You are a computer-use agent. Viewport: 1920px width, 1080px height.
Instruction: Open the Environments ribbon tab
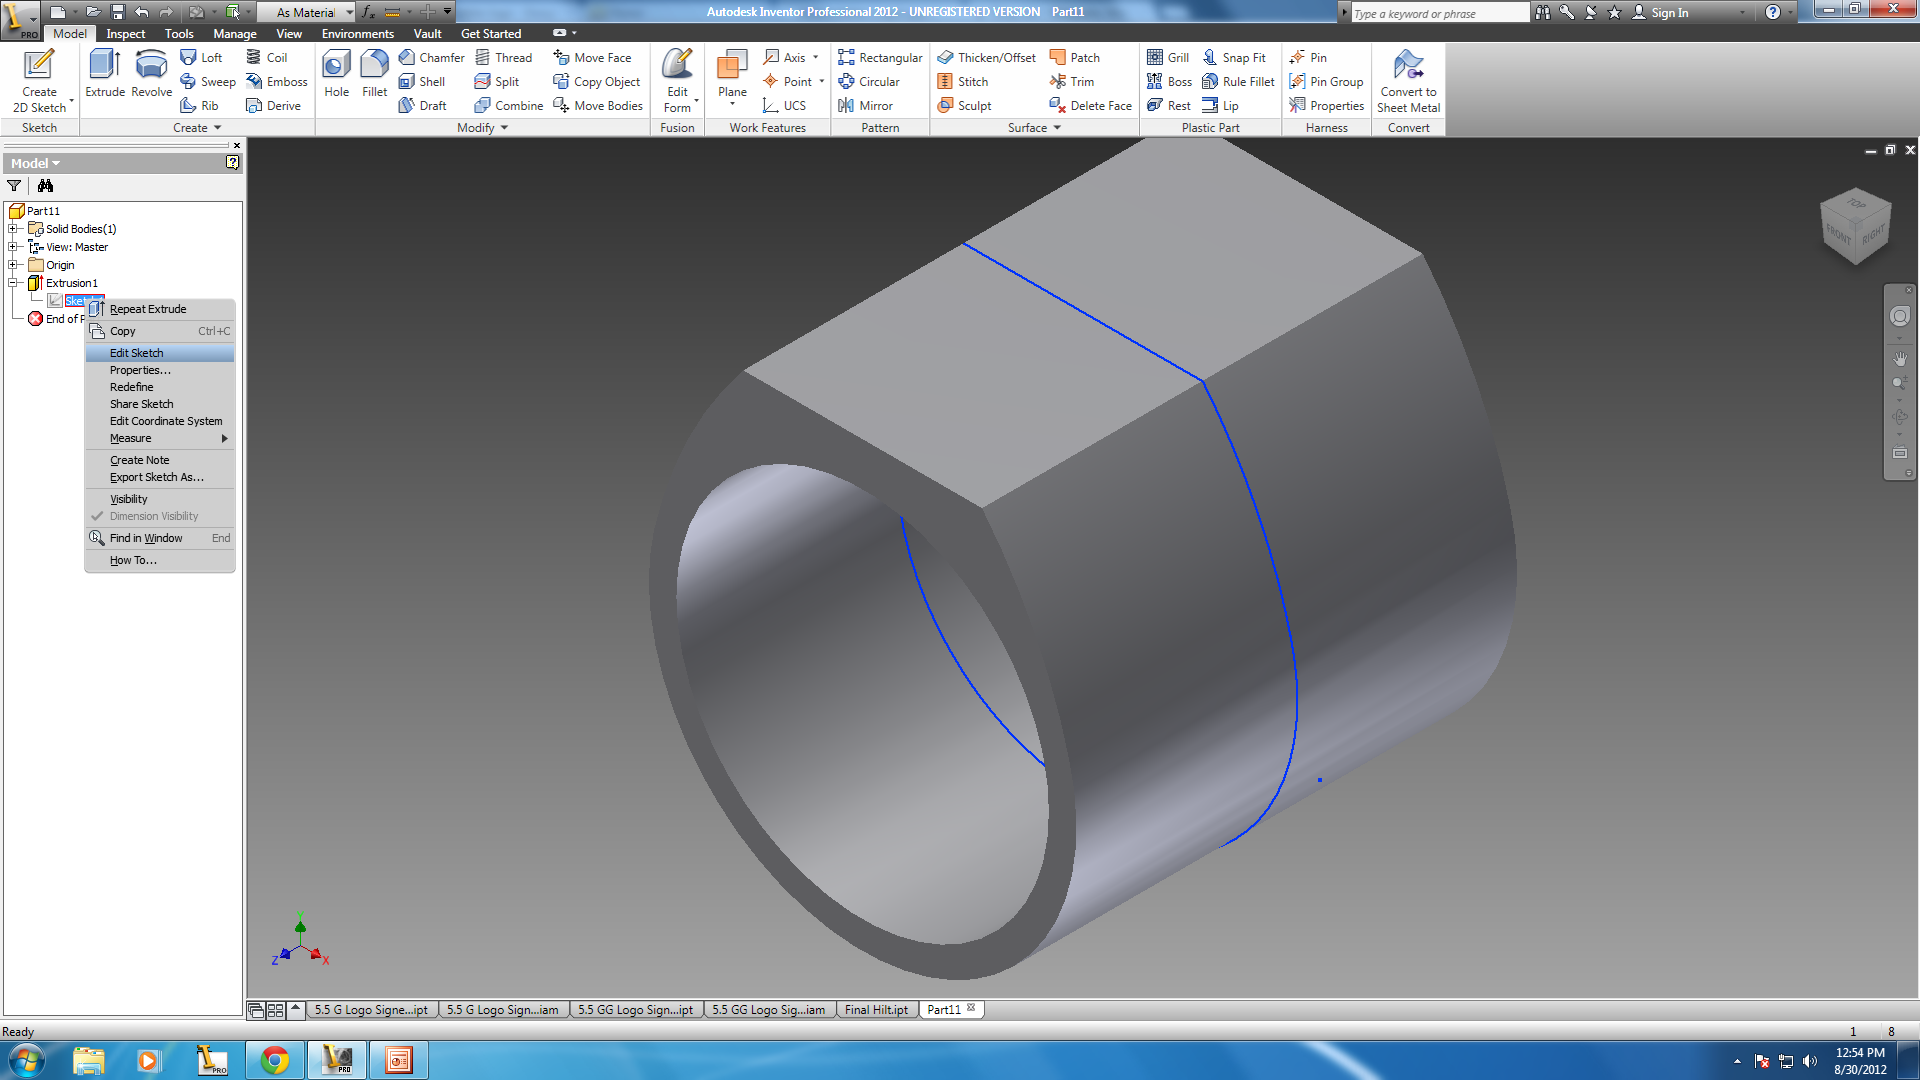[358, 33]
